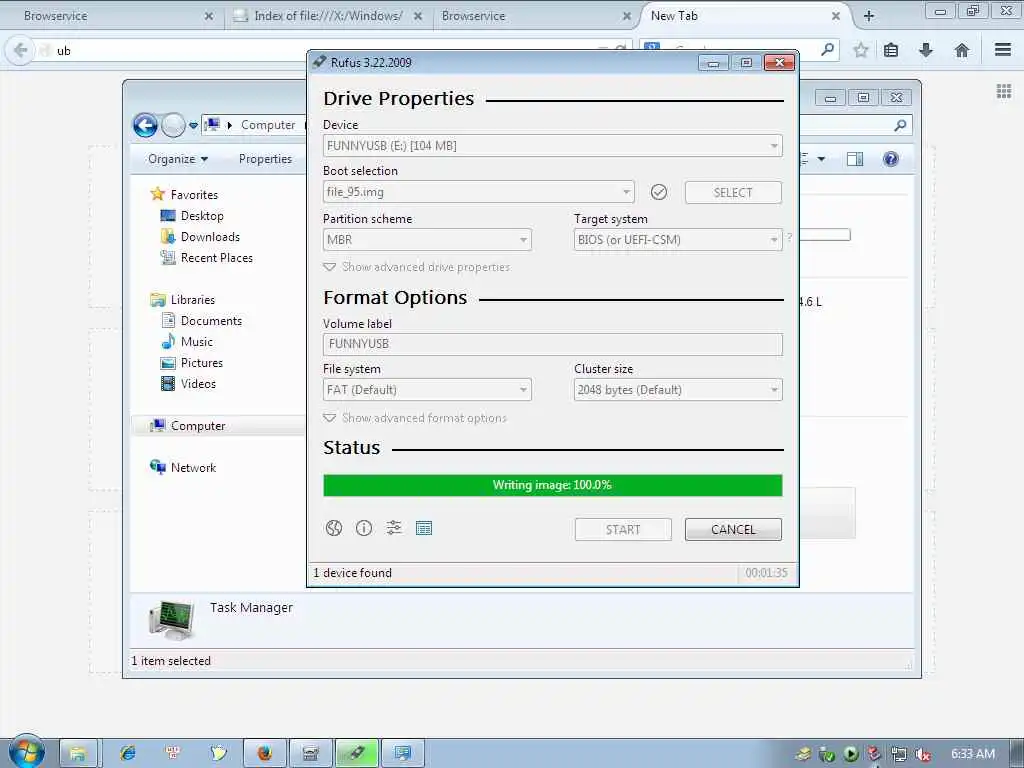Click Firefox bookmark star icon
This screenshot has height=768, width=1024.
861,50
